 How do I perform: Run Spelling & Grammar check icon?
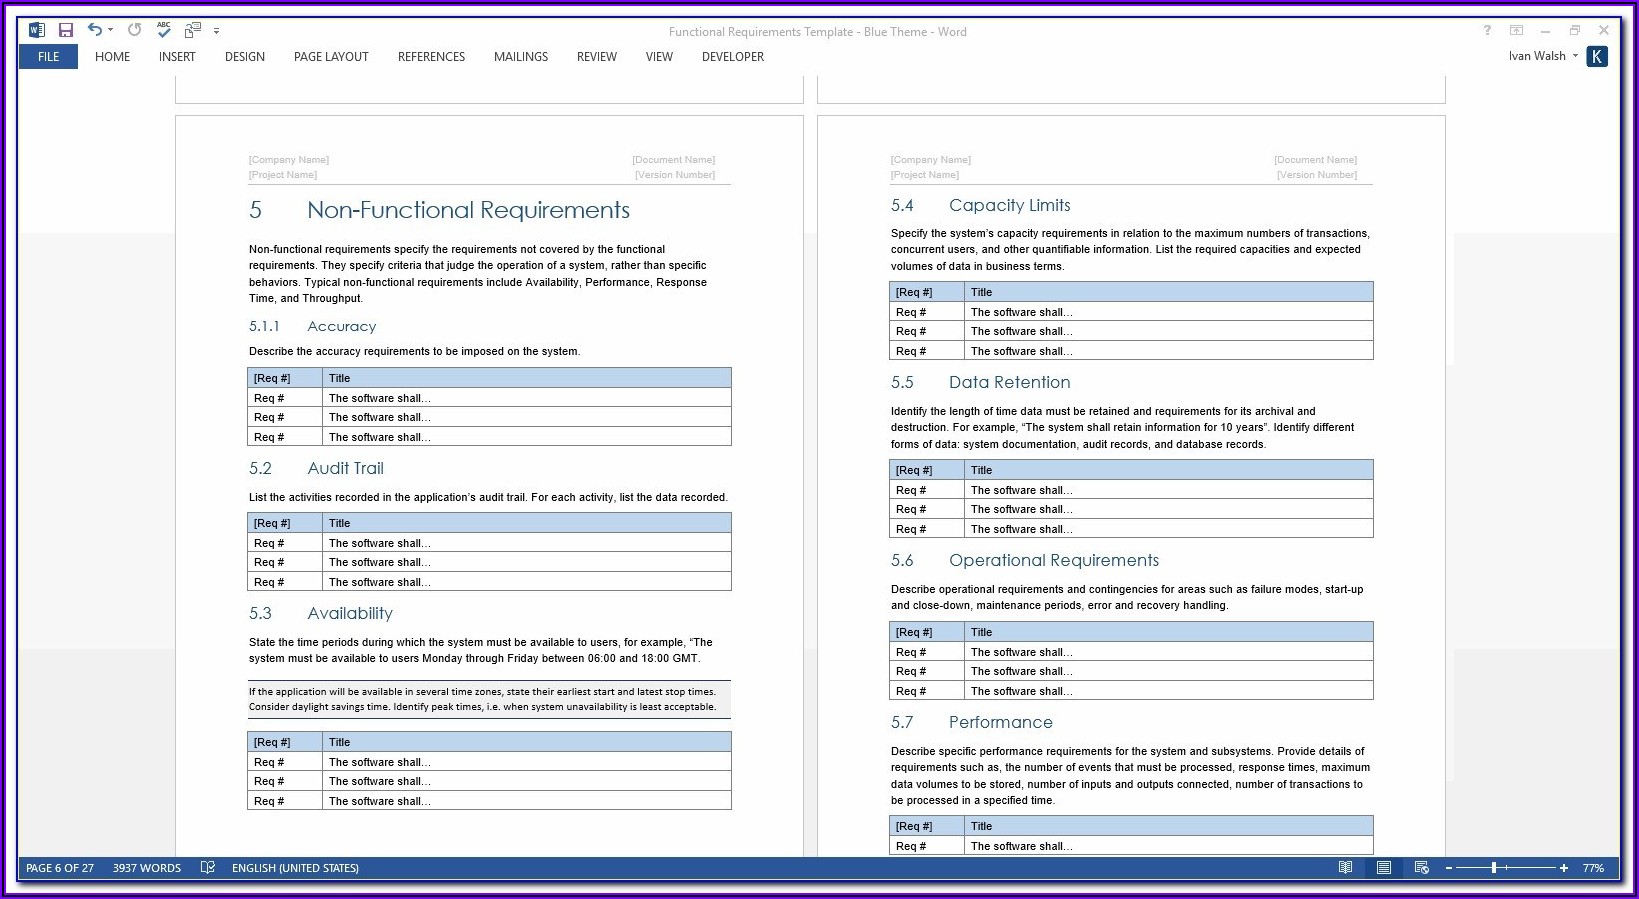164,30
